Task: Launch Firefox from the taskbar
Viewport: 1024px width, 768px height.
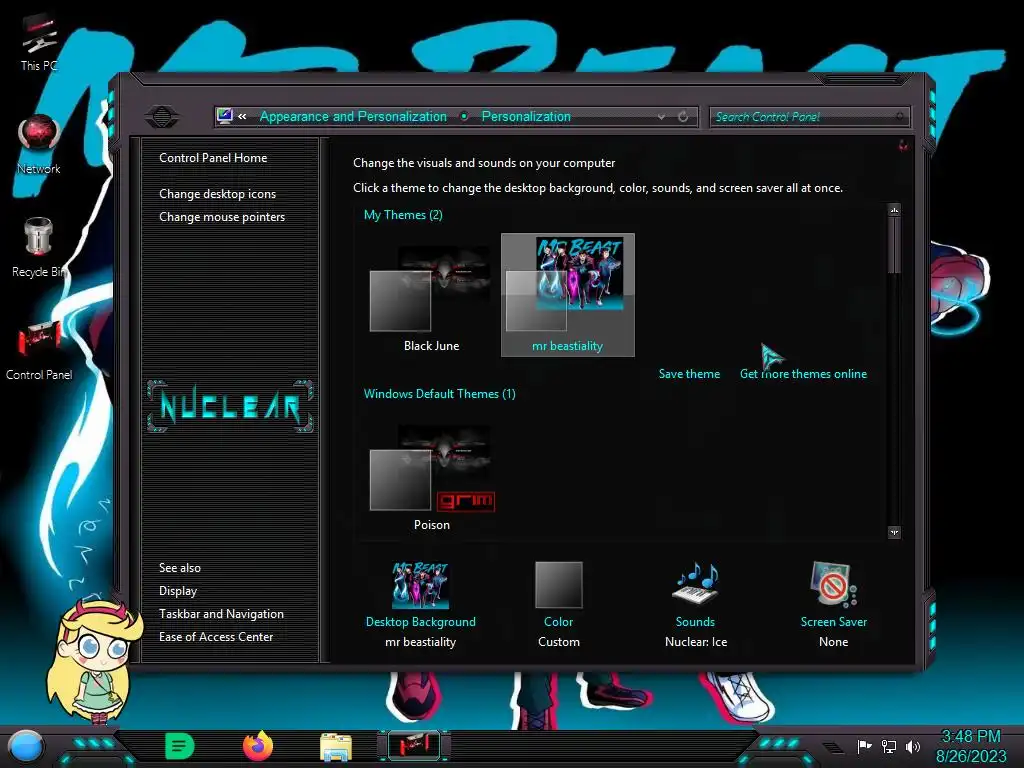Action: (258, 746)
